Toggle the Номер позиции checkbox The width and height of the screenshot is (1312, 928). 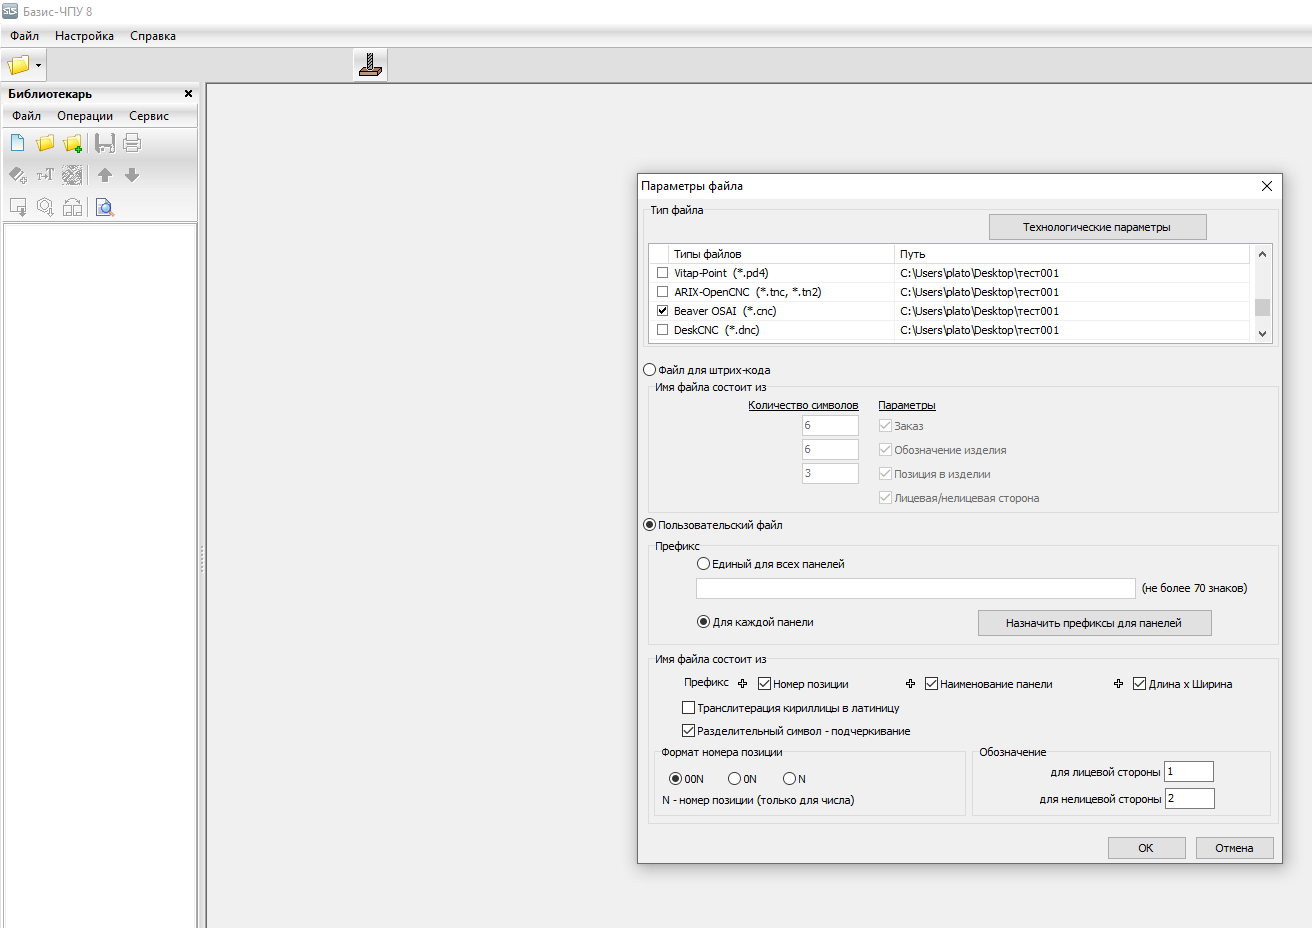764,684
